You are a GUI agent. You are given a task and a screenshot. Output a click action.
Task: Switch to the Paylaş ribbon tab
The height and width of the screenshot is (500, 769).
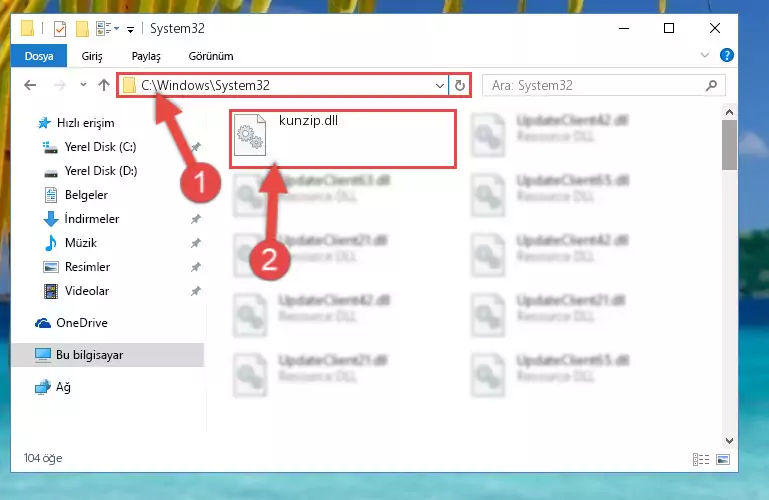[146, 56]
